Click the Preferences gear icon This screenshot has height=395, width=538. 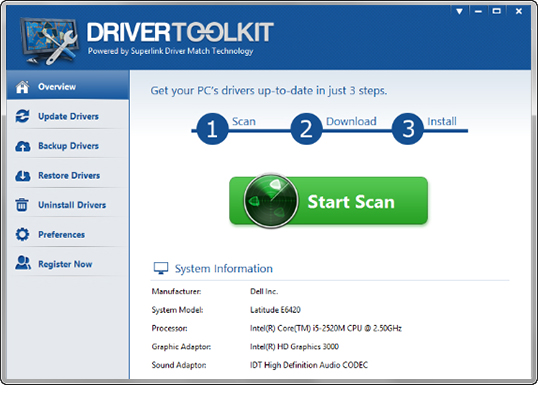click(22, 234)
